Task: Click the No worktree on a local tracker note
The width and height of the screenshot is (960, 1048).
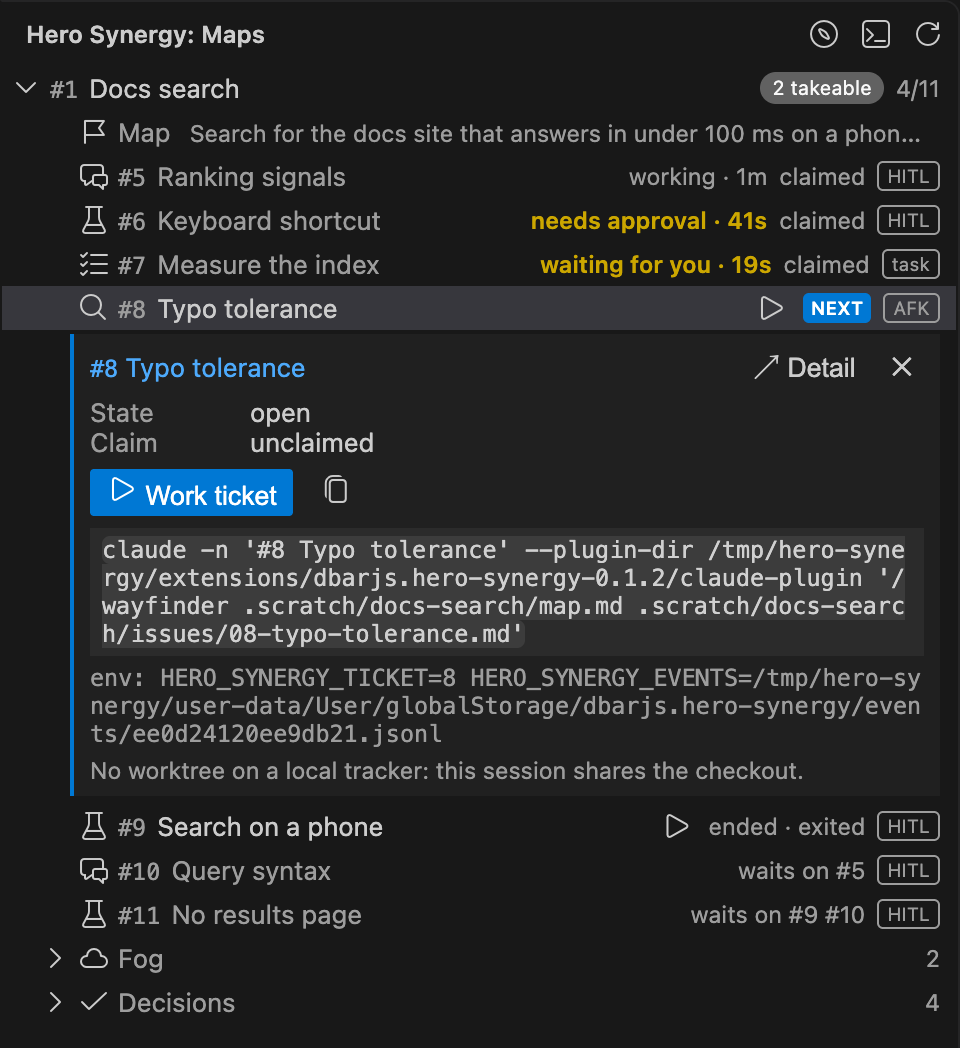Action: (447, 771)
